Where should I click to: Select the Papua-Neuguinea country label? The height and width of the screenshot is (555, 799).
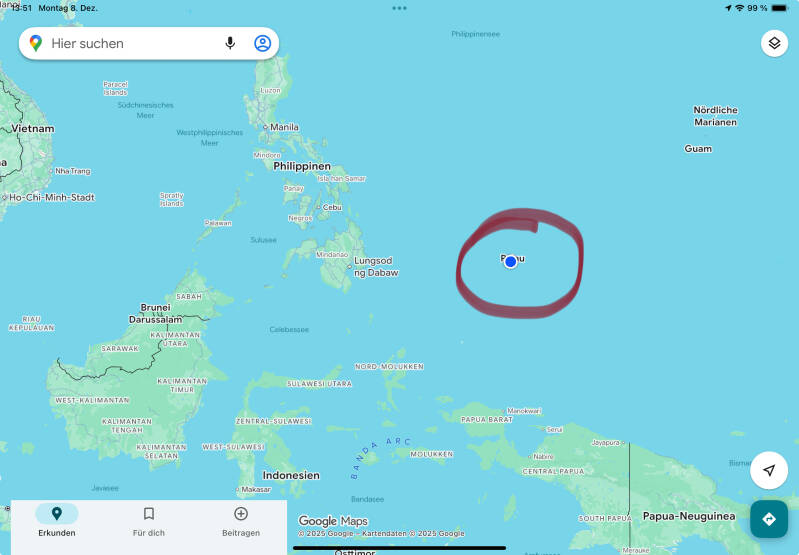pyautogui.click(x=689, y=516)
